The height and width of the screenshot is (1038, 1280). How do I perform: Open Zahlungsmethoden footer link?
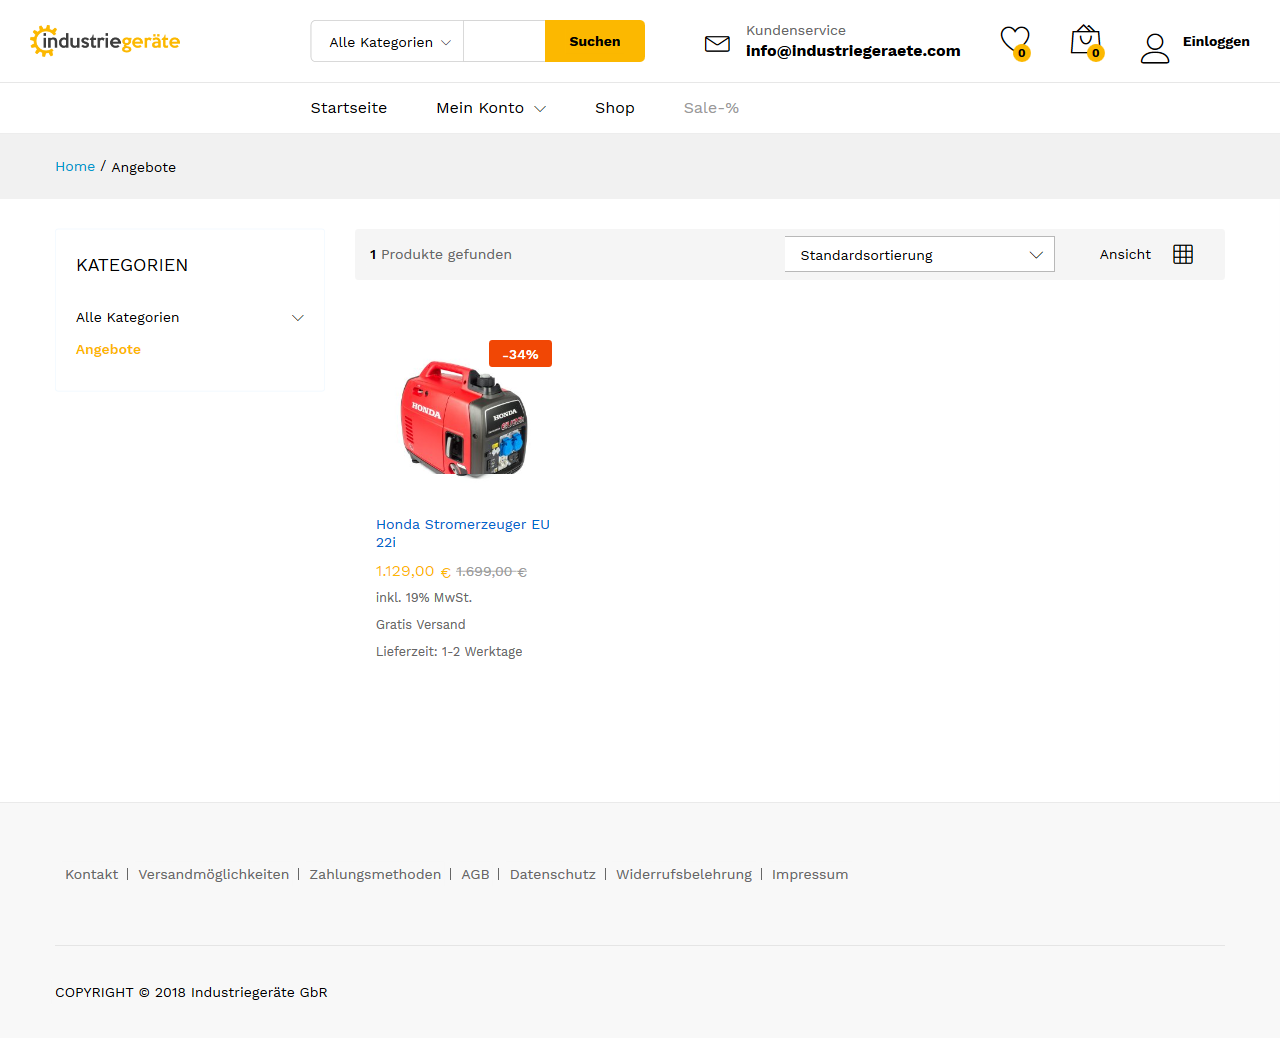tap(375, 874)
